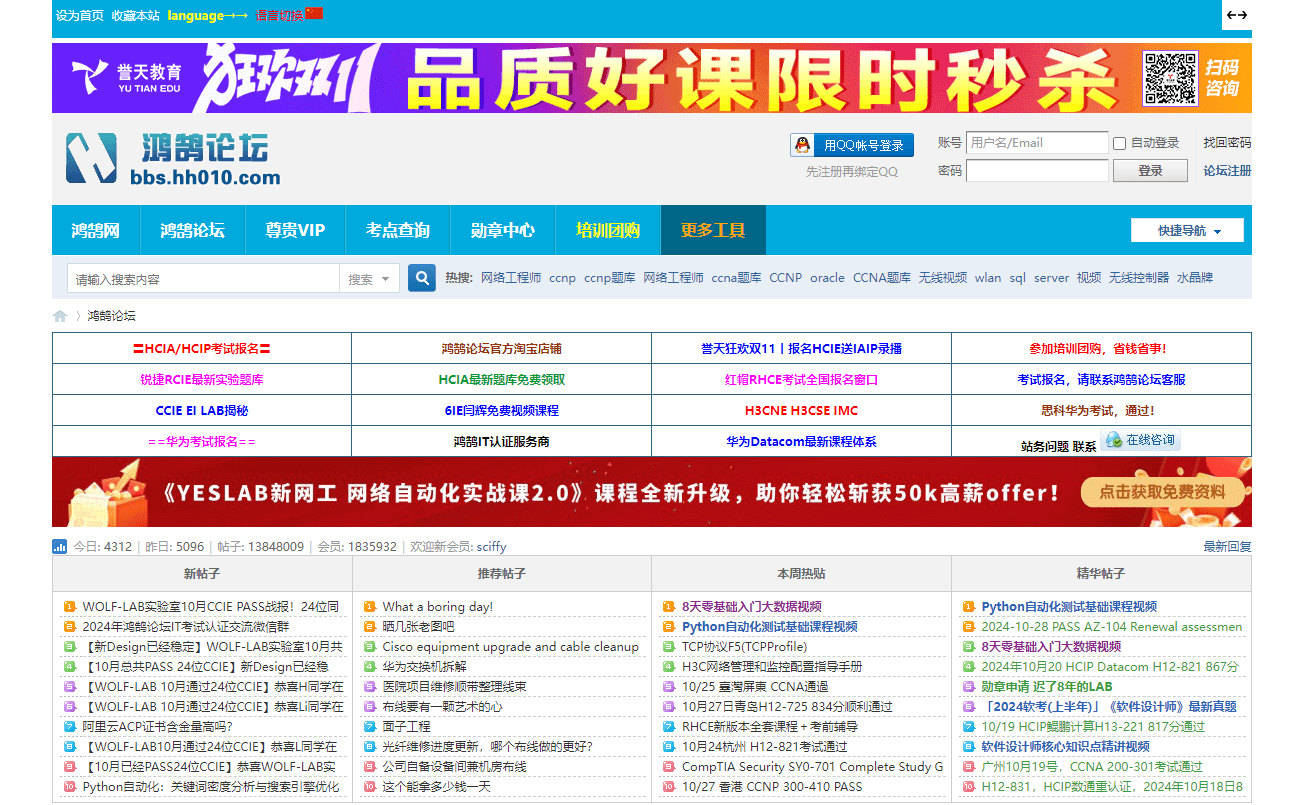Enable the 自动登录 auto-login checkbox
This screenshot has width=1312, height=805.
click(1119, 142)
